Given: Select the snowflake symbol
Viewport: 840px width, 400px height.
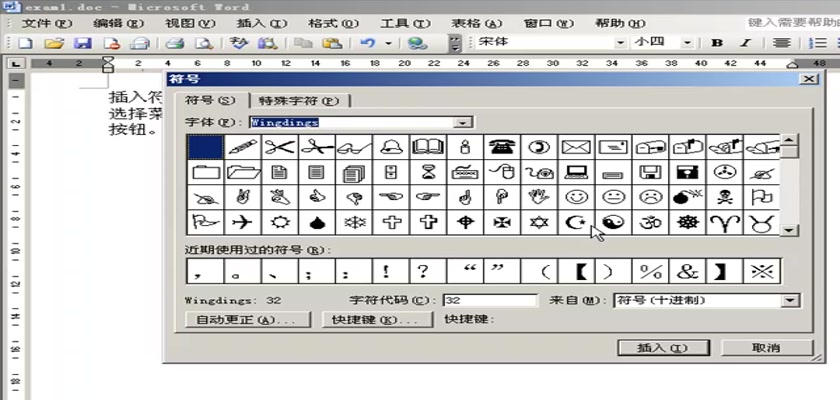Looking at the screenshot, I should pyautogui.click(x=354, y=222).
